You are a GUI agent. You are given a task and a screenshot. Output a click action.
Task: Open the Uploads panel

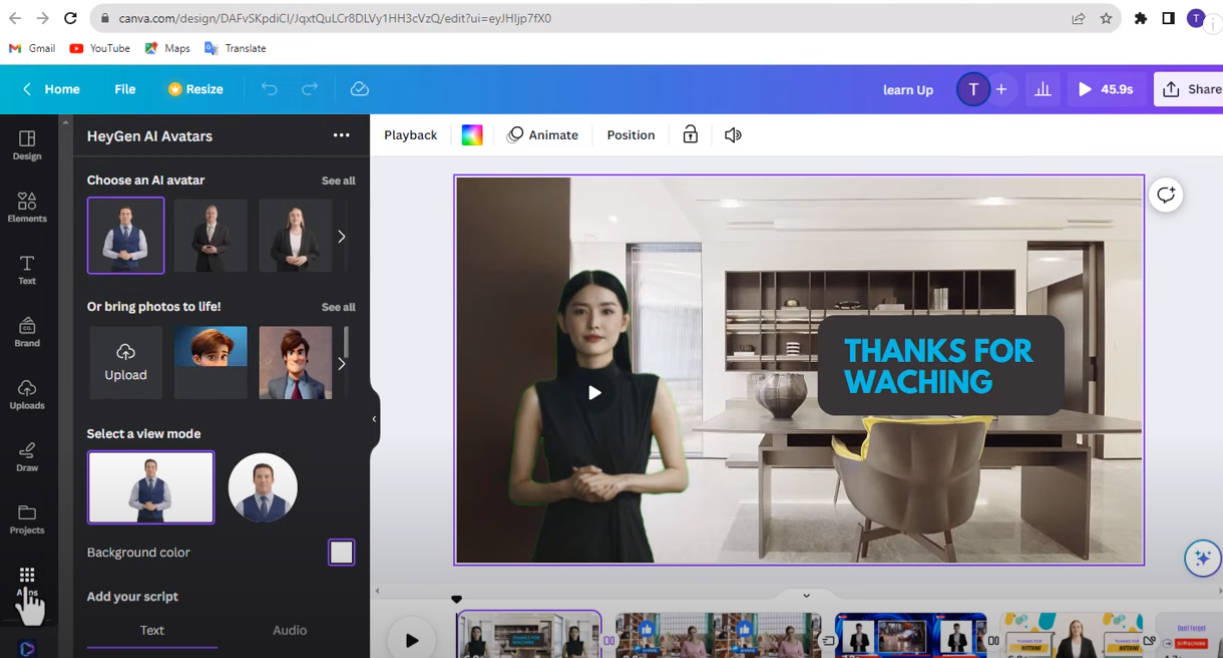tap(27, 396)
